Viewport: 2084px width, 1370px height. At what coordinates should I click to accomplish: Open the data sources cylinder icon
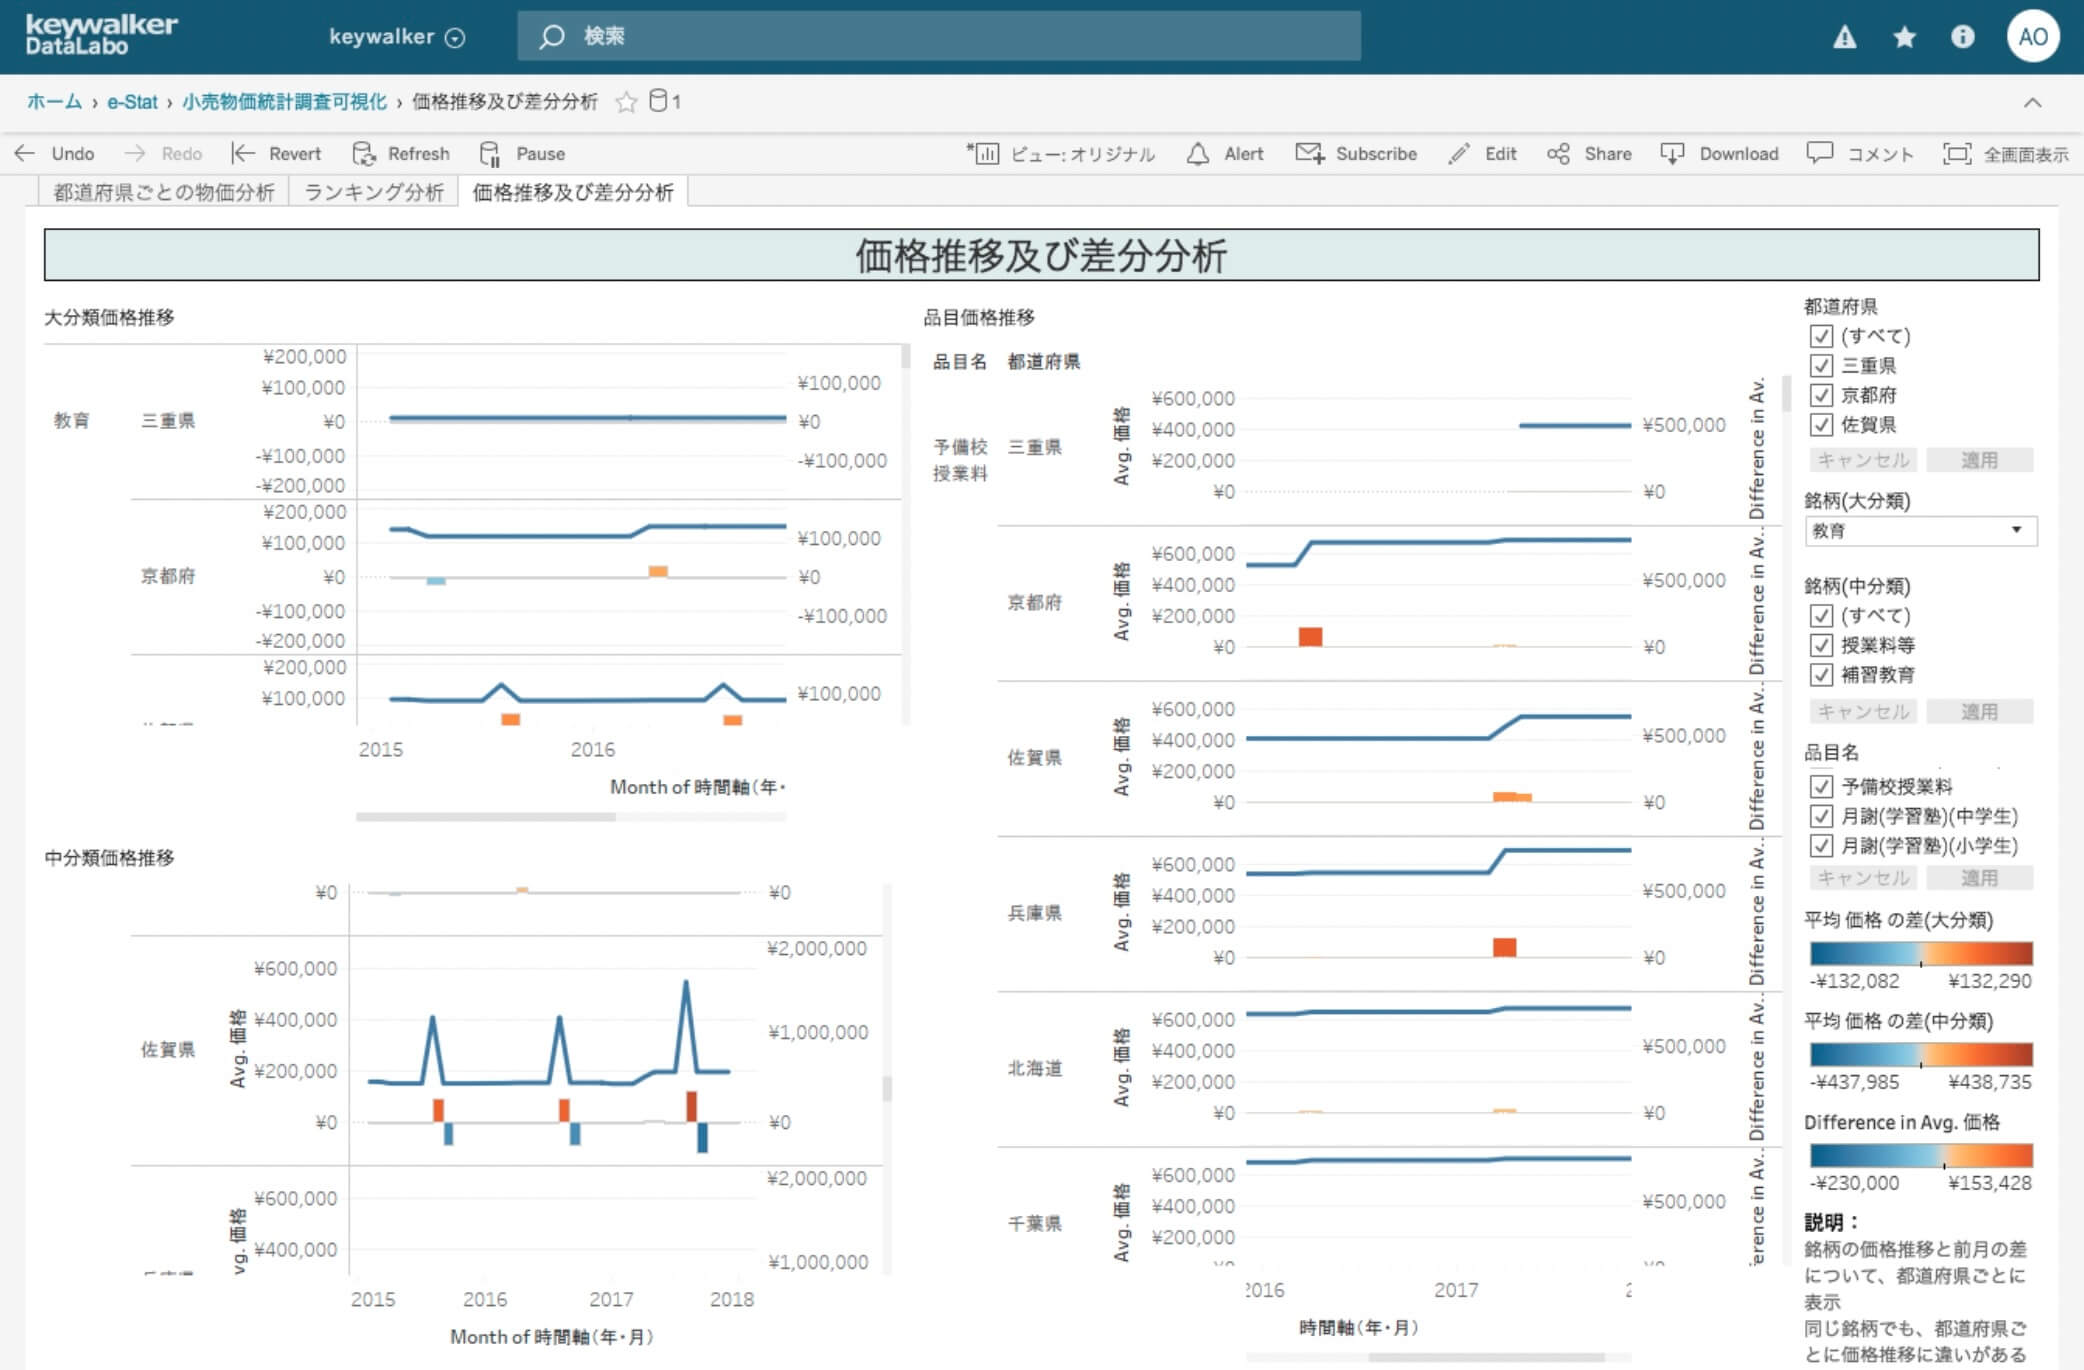[658, 101]
